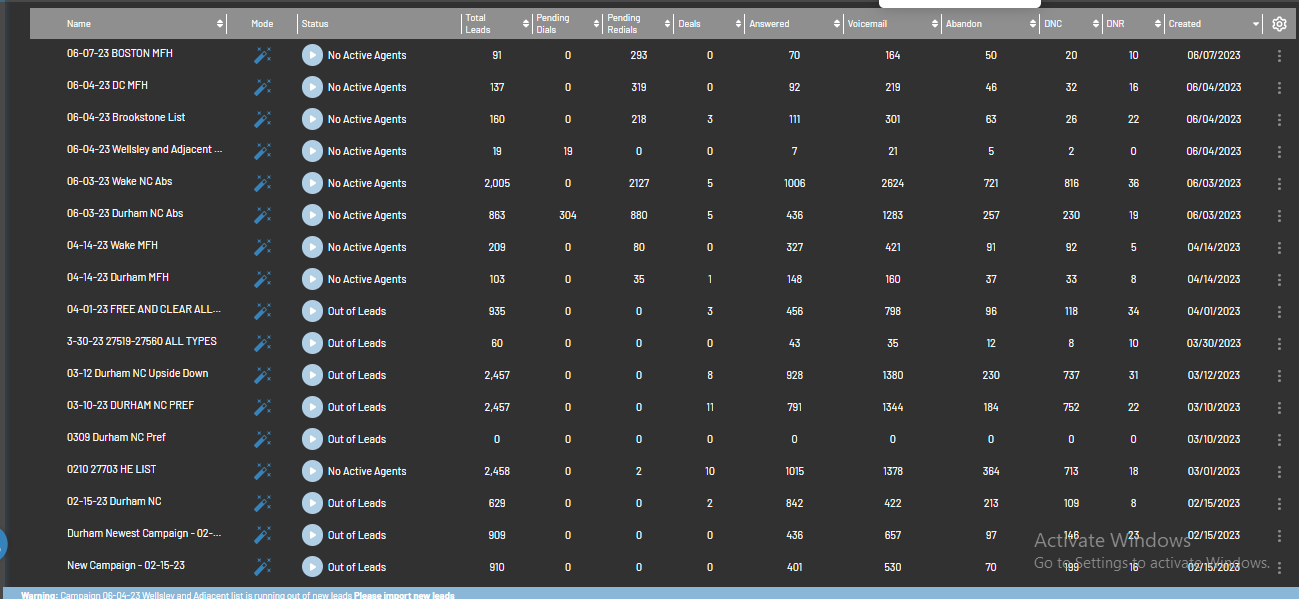Start the 0309 Durham NC Pref campaign
The height and width of the screenshot is (599, 1299).
[312, 439]
